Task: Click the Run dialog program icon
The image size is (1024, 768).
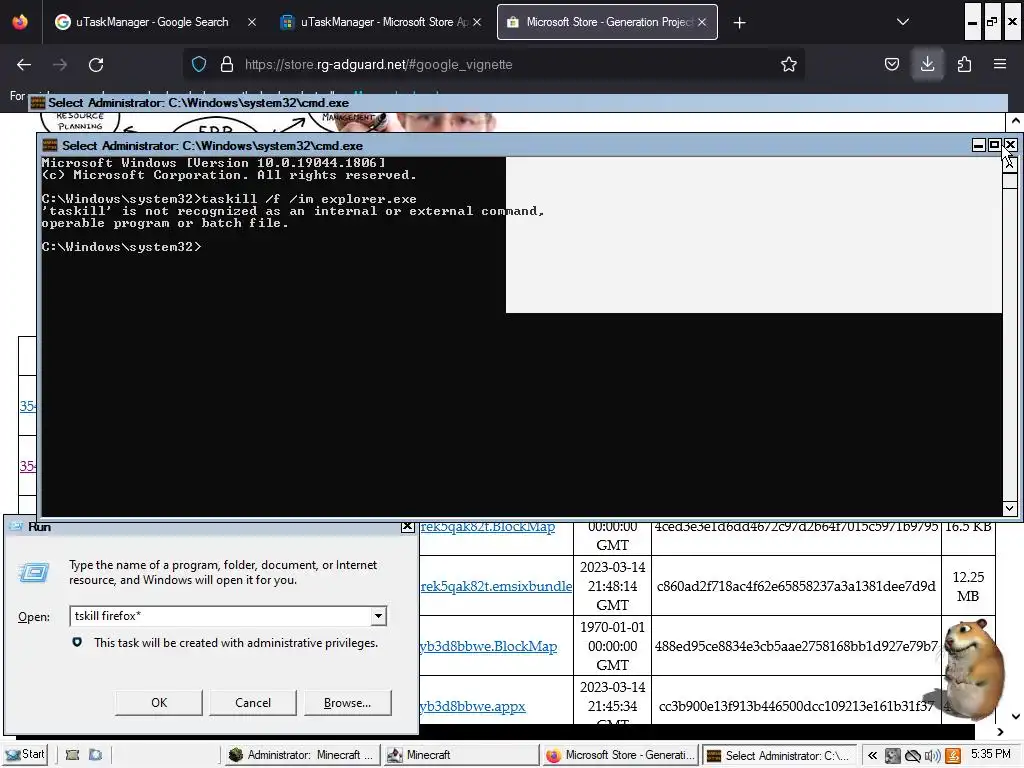Action: (x=34, y=573)
